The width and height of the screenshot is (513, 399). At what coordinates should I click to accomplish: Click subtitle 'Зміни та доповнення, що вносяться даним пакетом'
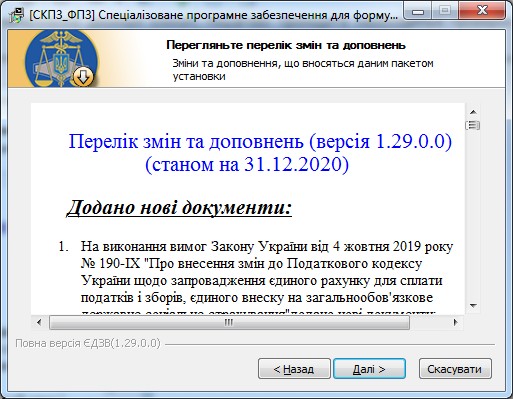(x=303, y=63)
